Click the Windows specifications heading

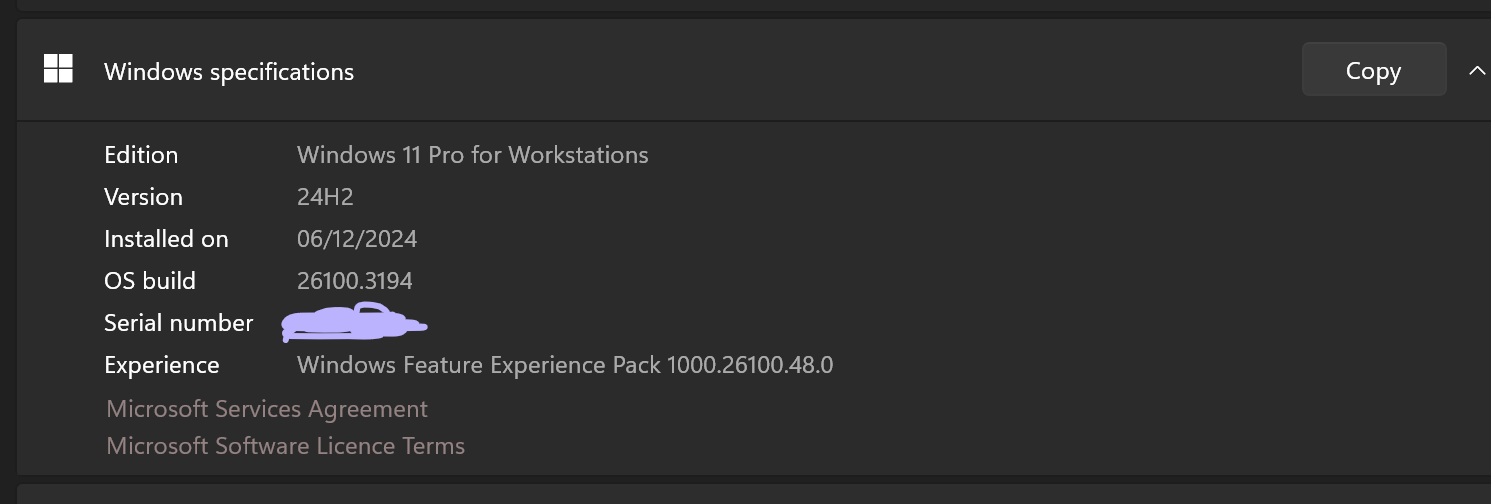229,72
